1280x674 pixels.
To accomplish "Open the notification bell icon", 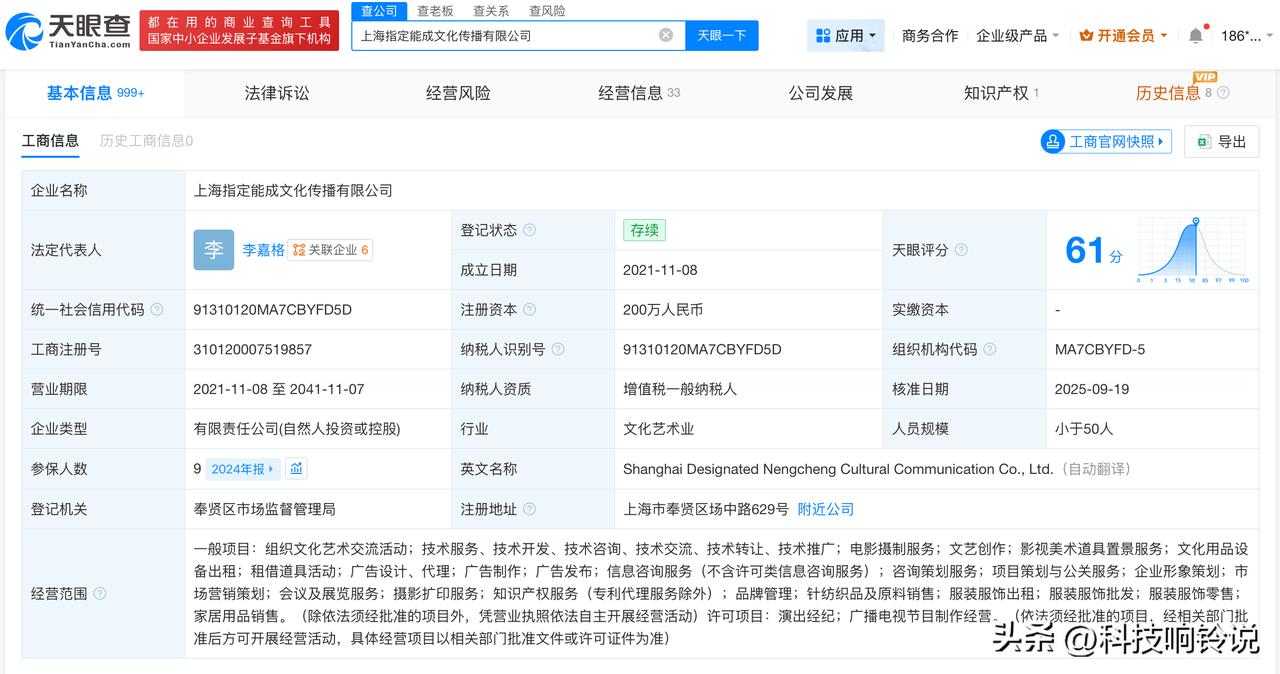I will click(x=1196, y=33).
